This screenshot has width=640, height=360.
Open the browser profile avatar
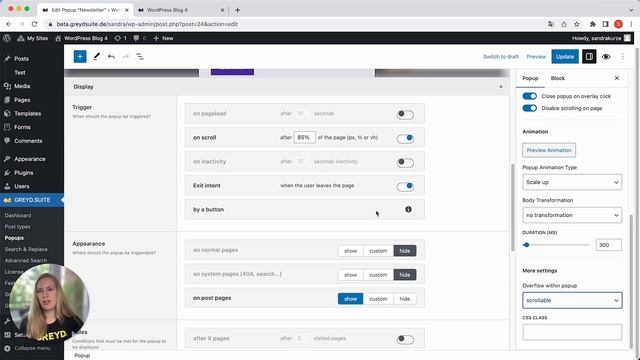(618, 24)
